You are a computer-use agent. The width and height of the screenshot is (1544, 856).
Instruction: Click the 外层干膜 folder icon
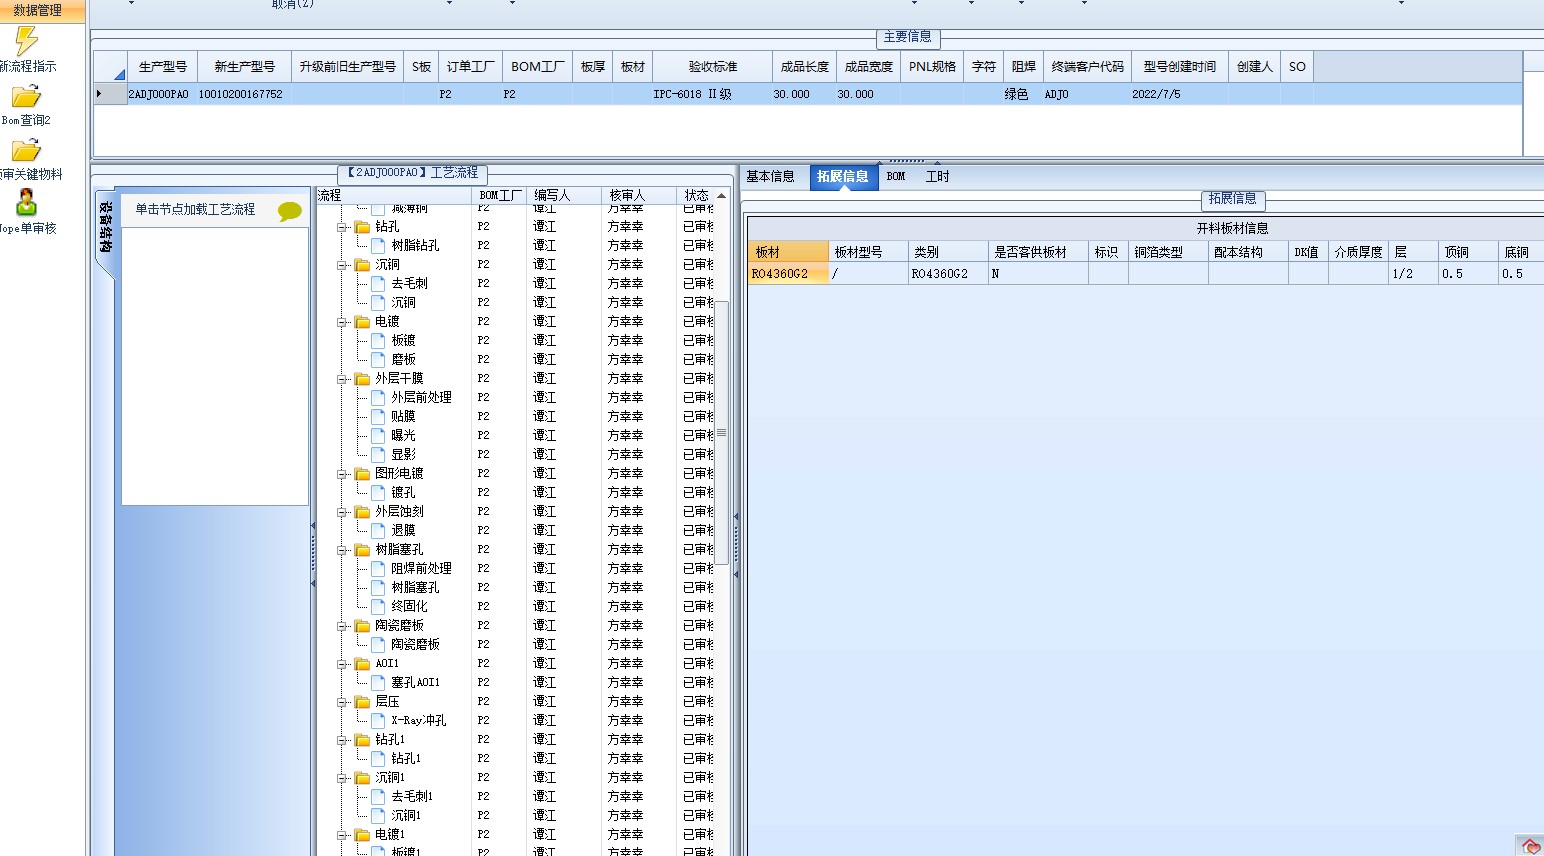363,379
